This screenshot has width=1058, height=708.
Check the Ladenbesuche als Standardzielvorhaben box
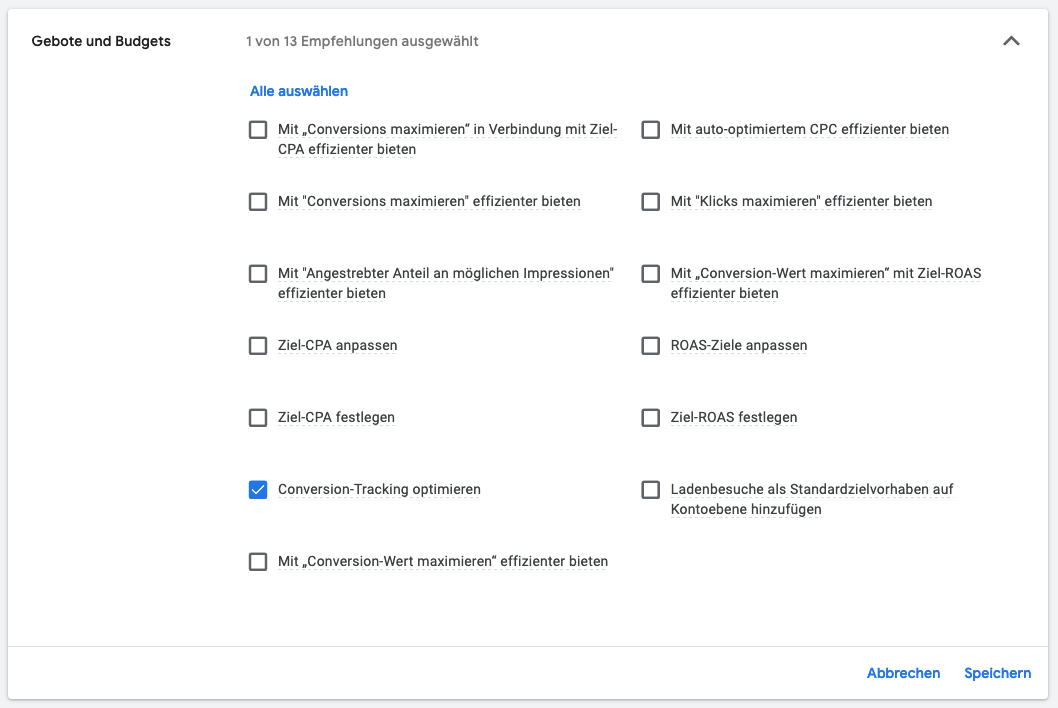[651, 490]
